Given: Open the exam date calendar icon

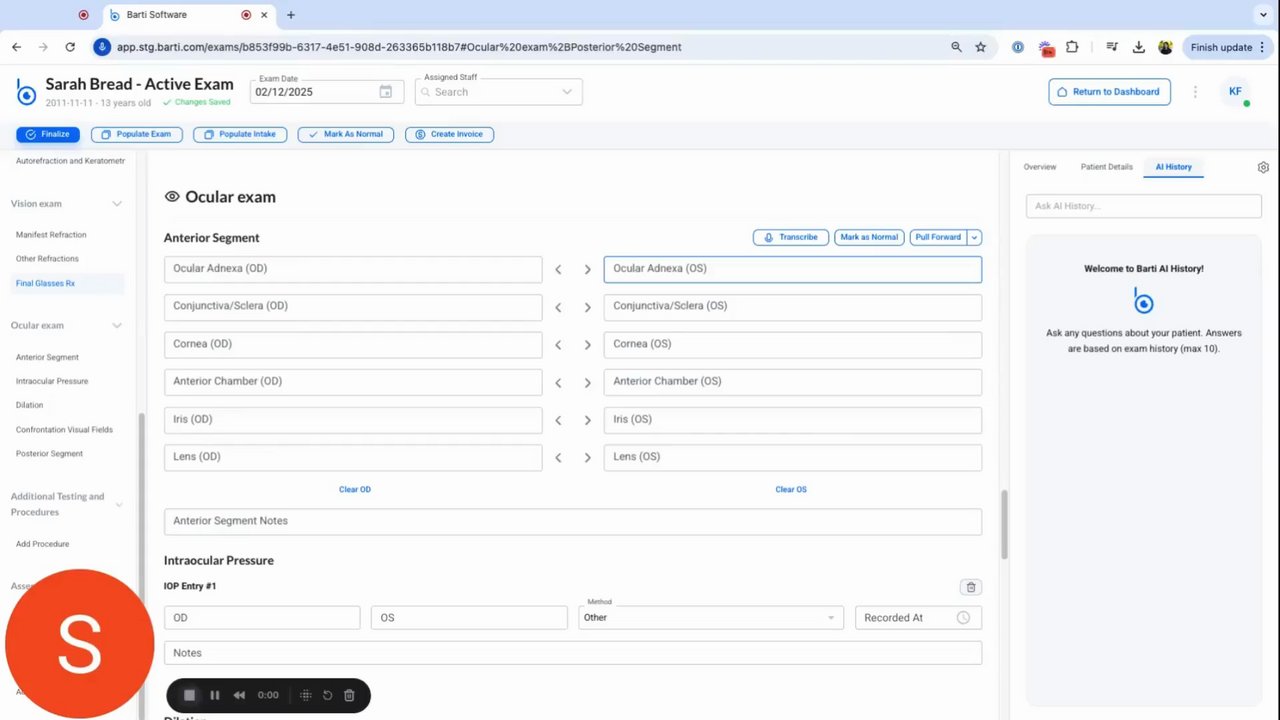Looking at the screenshot, I should click(x=386, y=92).
